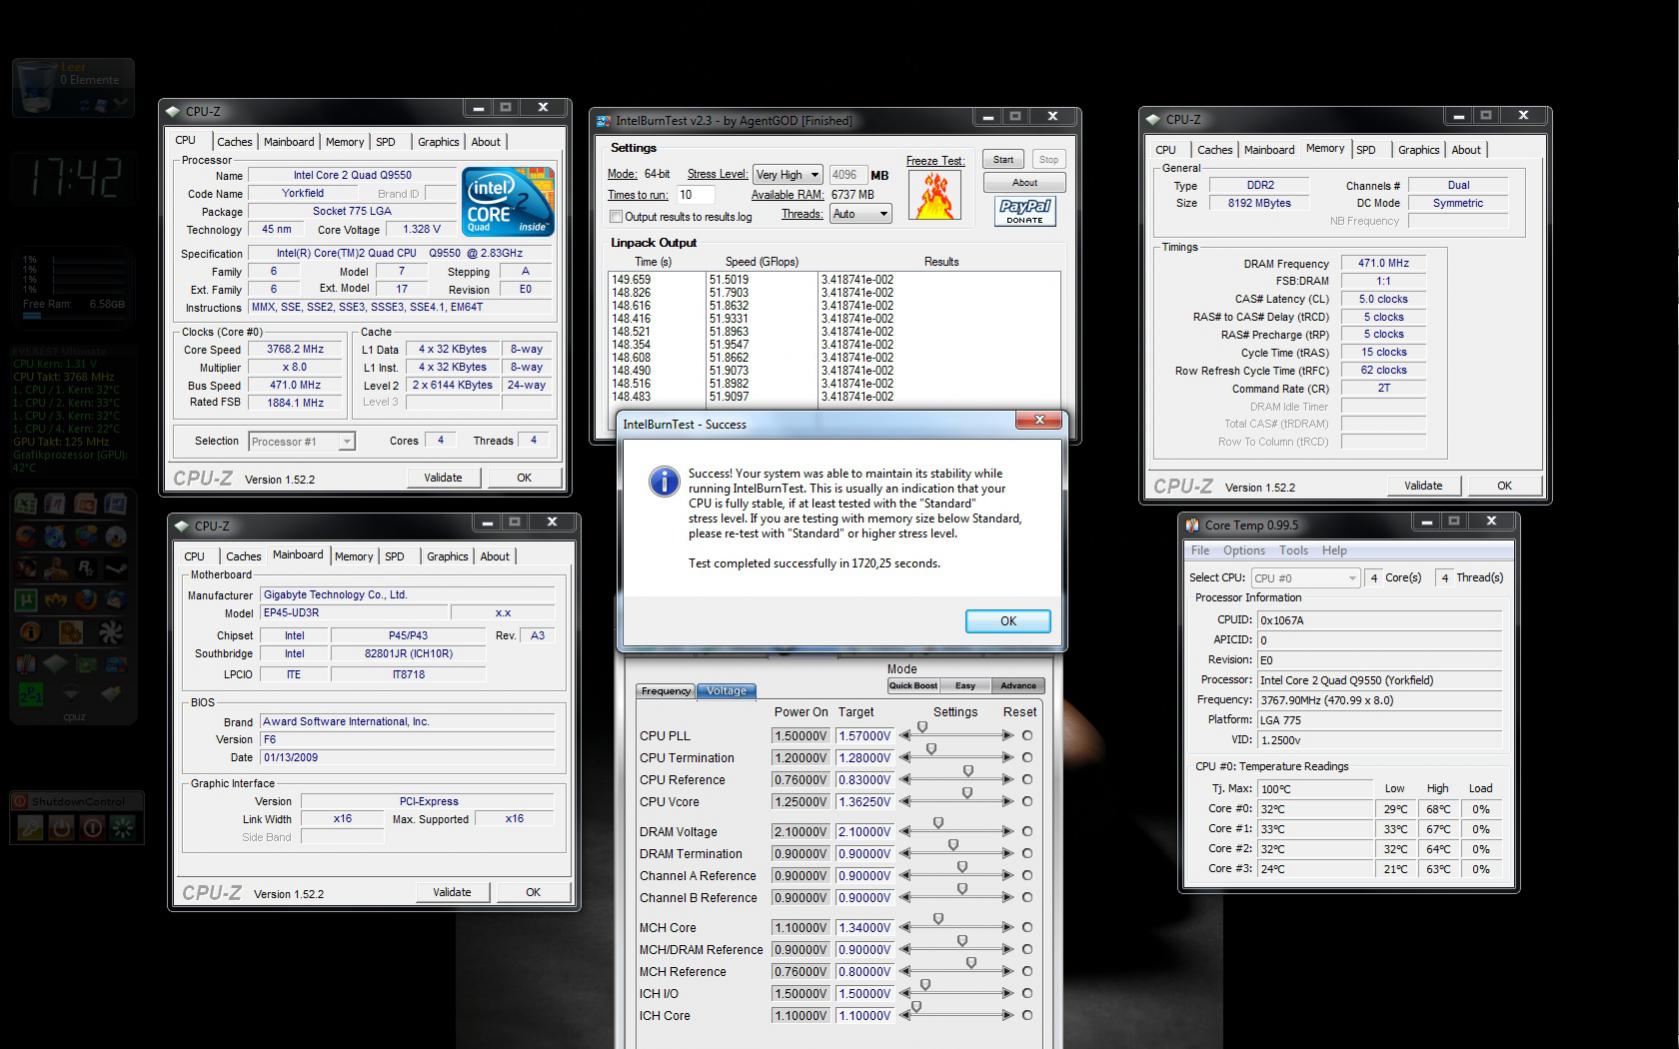
Task: Select the Reset radio for CPU PLL
Action: [1027, 735]
